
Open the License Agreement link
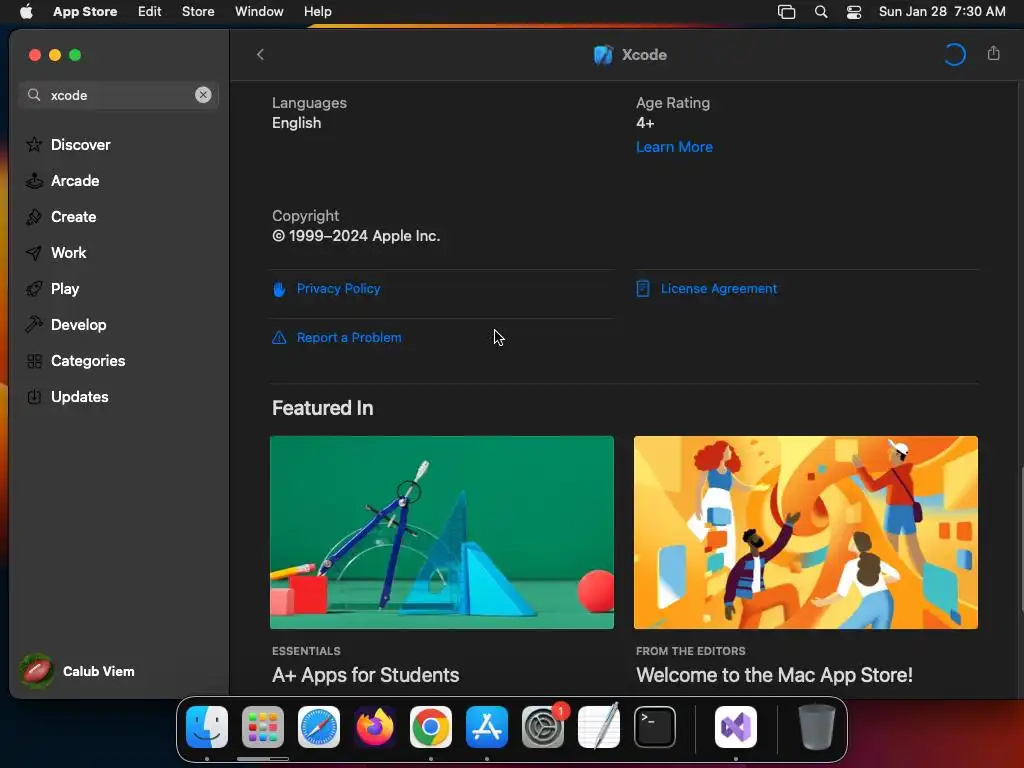[718, 289]
